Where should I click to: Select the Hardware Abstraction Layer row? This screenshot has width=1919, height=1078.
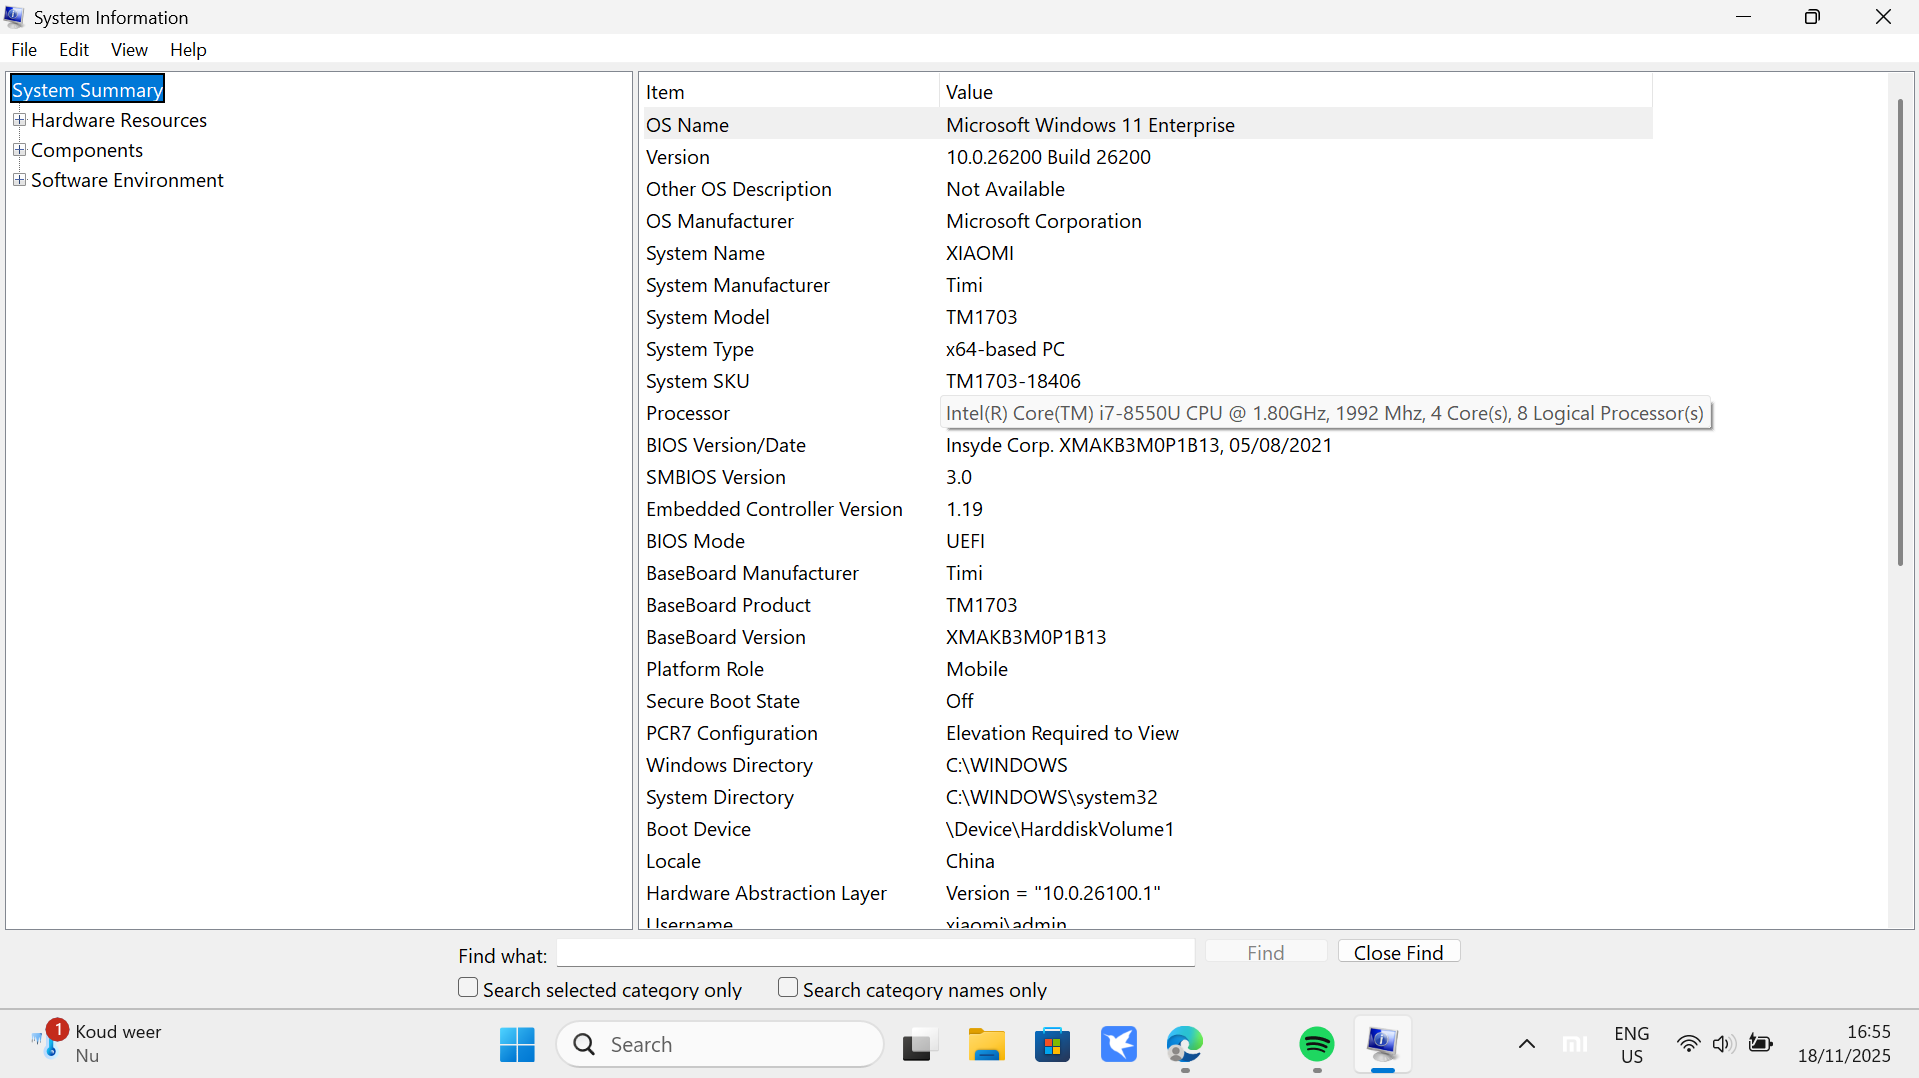[x=1146, y=893]
